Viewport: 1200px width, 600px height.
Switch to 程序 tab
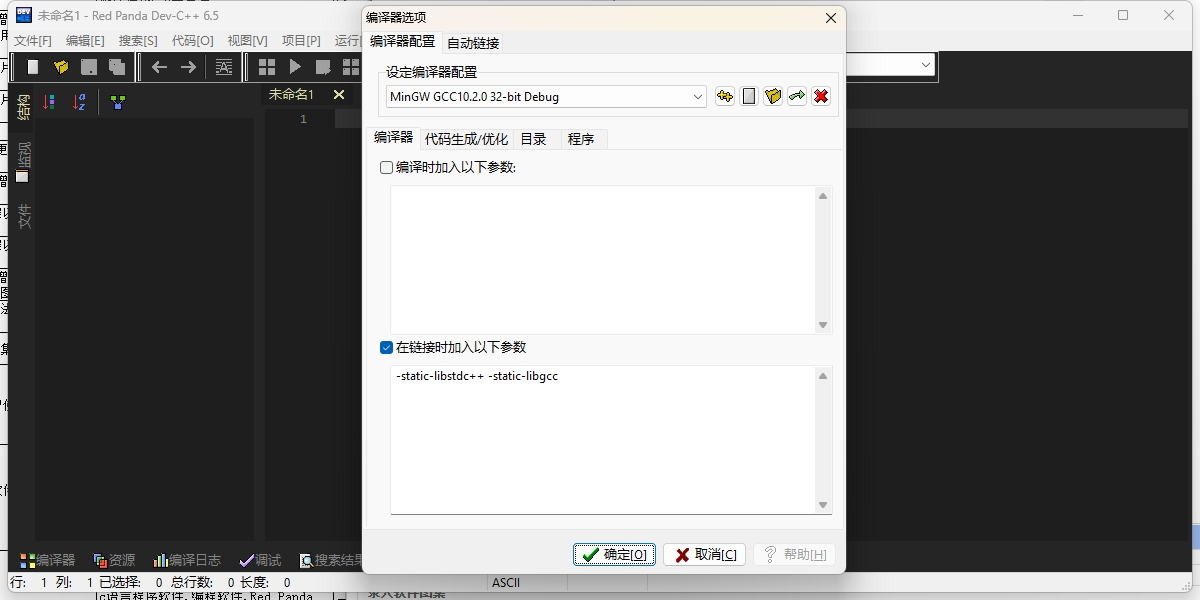click(581, 139)
